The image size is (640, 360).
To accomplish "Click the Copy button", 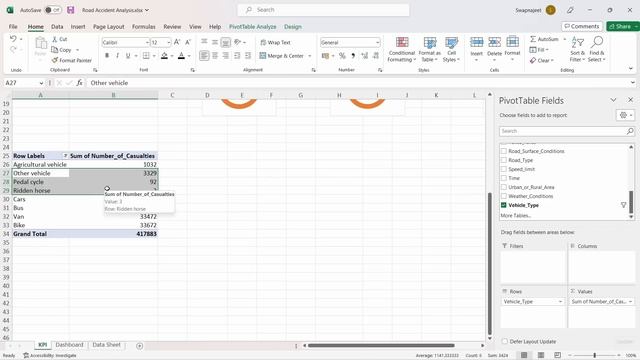I will 62,50.
